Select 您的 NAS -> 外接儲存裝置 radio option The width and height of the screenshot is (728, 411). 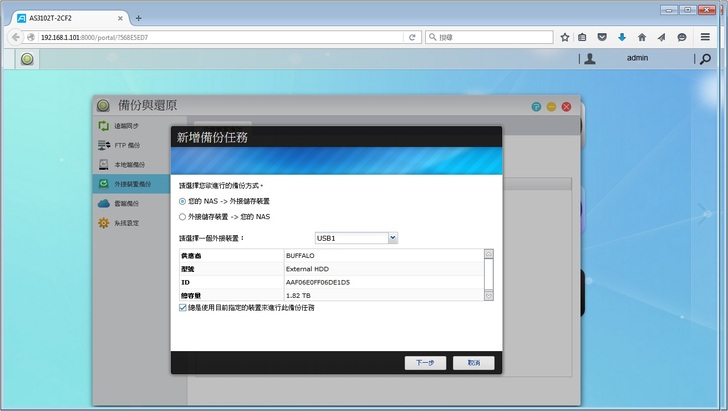click(x=182, y=201)
